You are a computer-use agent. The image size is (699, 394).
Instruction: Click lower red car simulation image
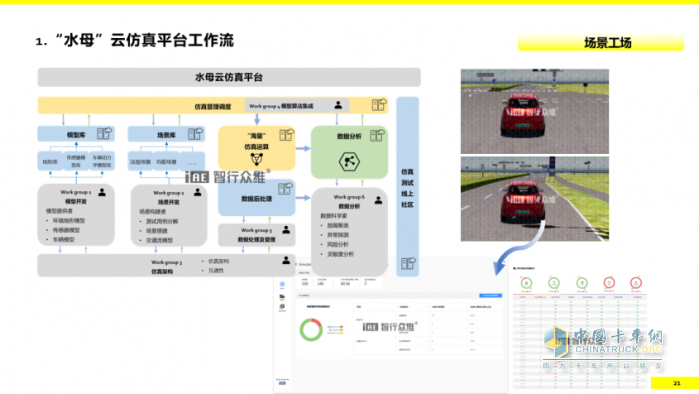coord(535,199)
